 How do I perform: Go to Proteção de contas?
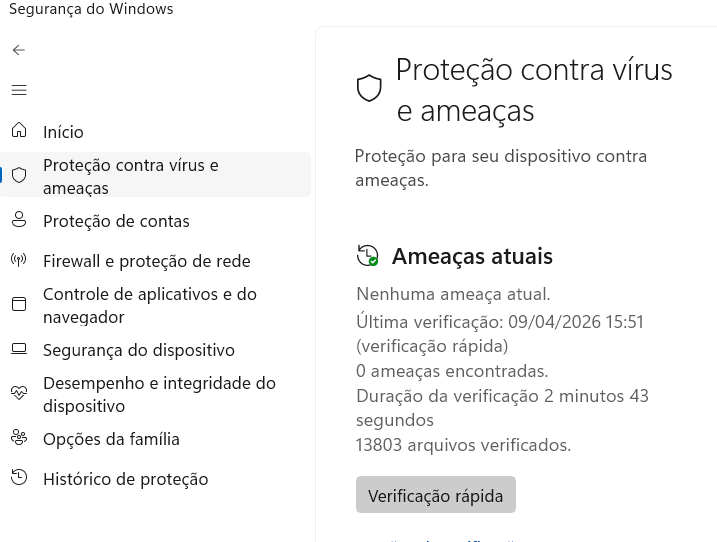coord(116,221)
